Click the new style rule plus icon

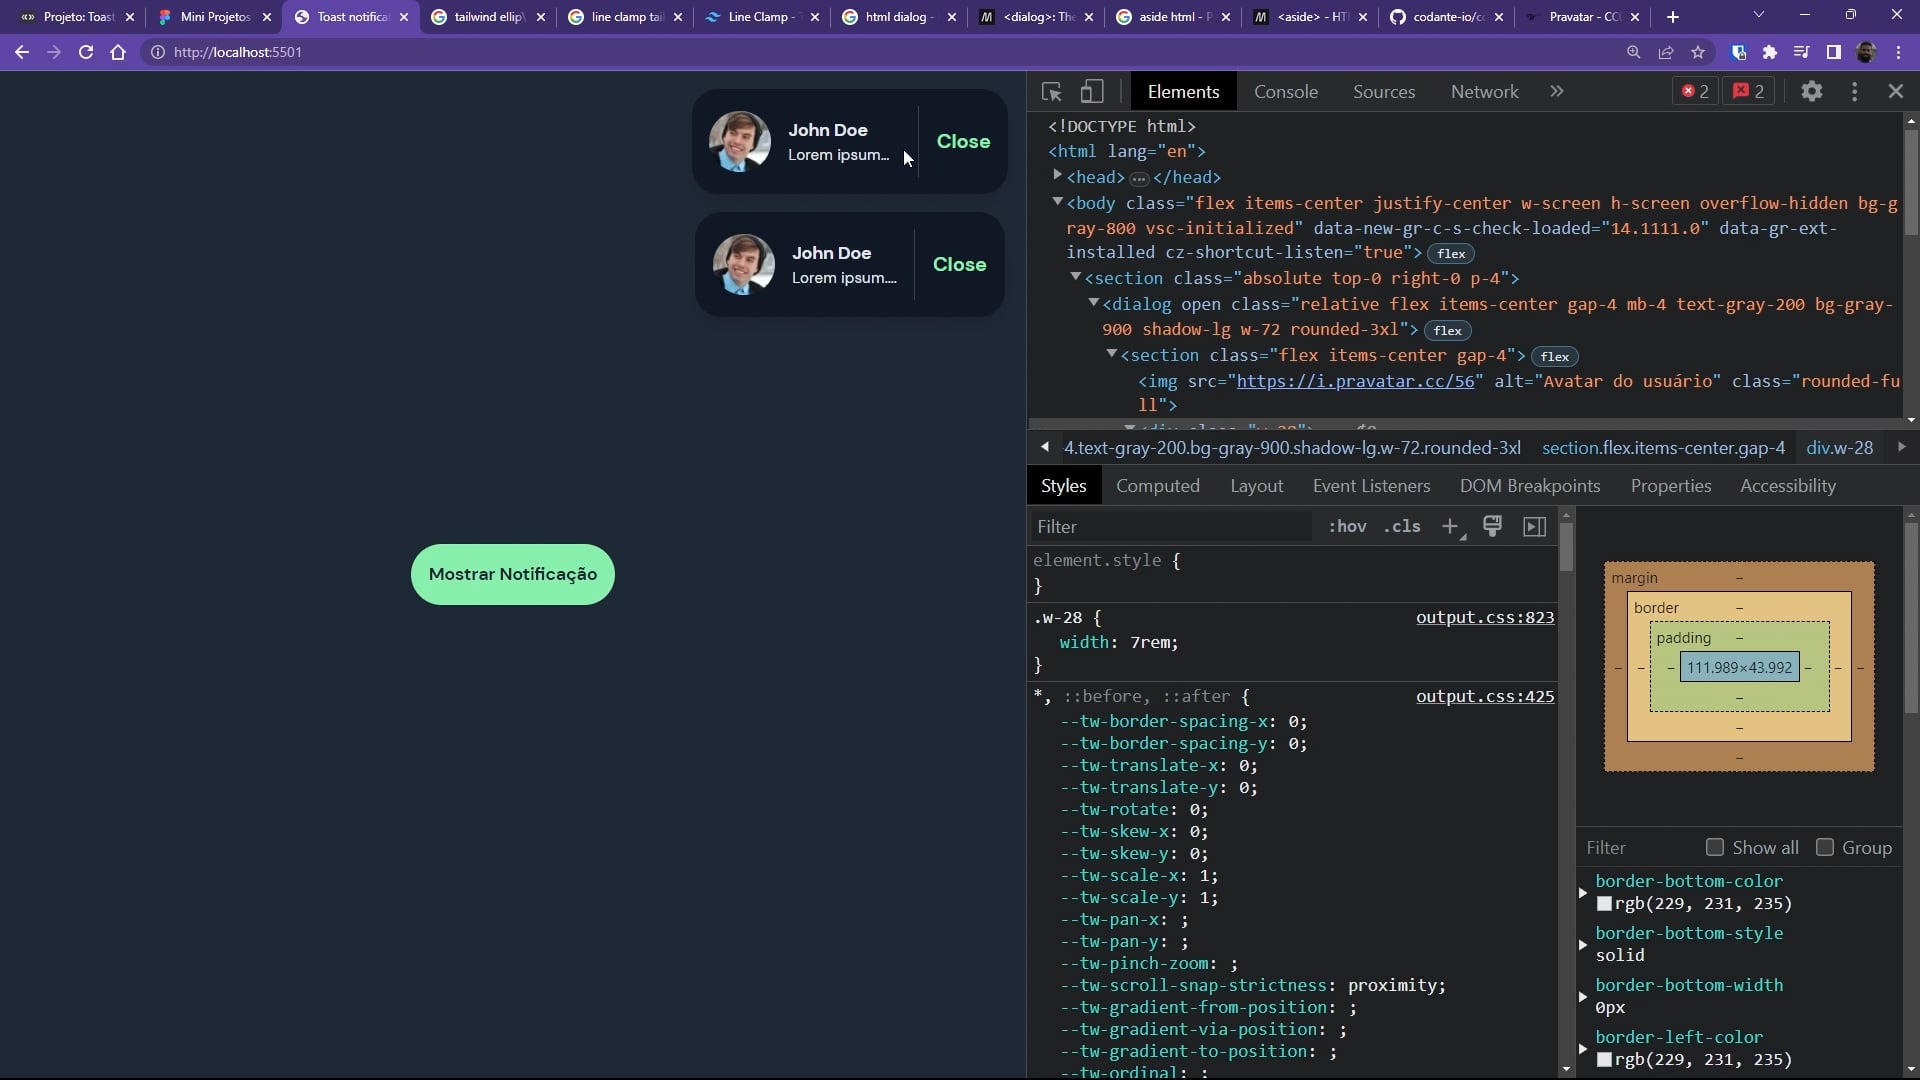(1449, 527)
